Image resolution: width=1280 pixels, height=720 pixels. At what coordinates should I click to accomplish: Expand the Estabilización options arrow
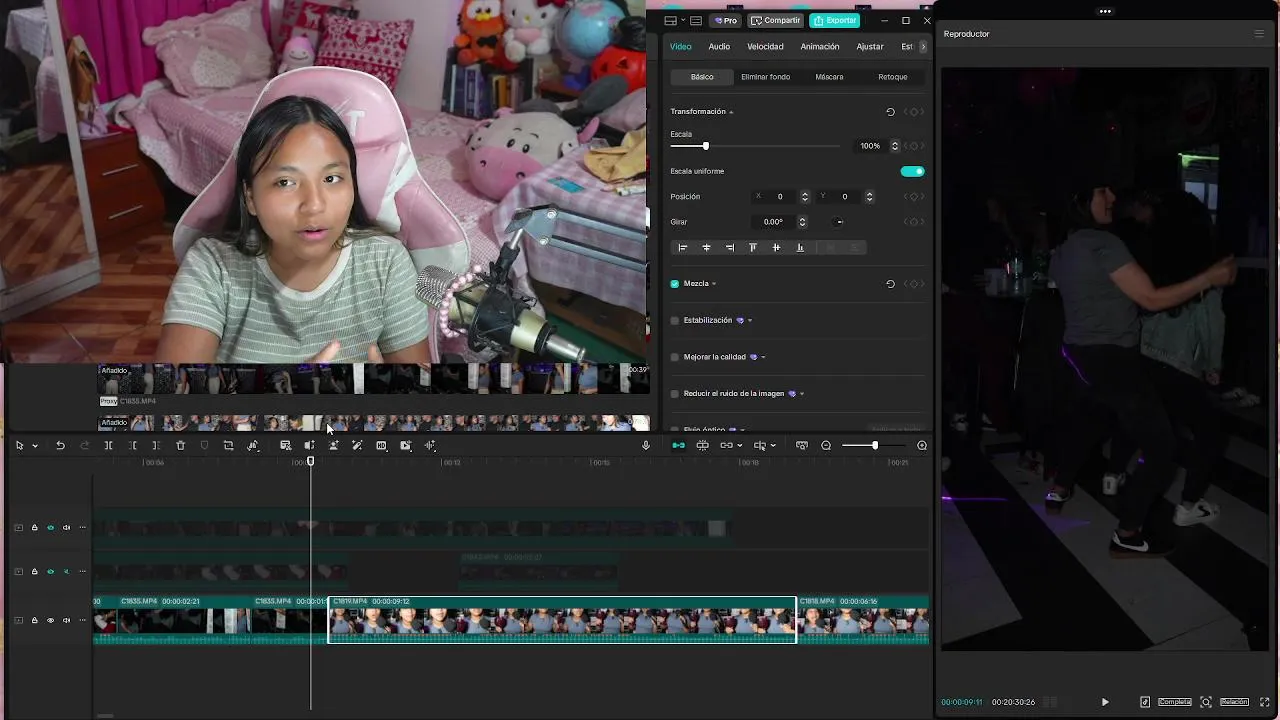tap(750, 320)
